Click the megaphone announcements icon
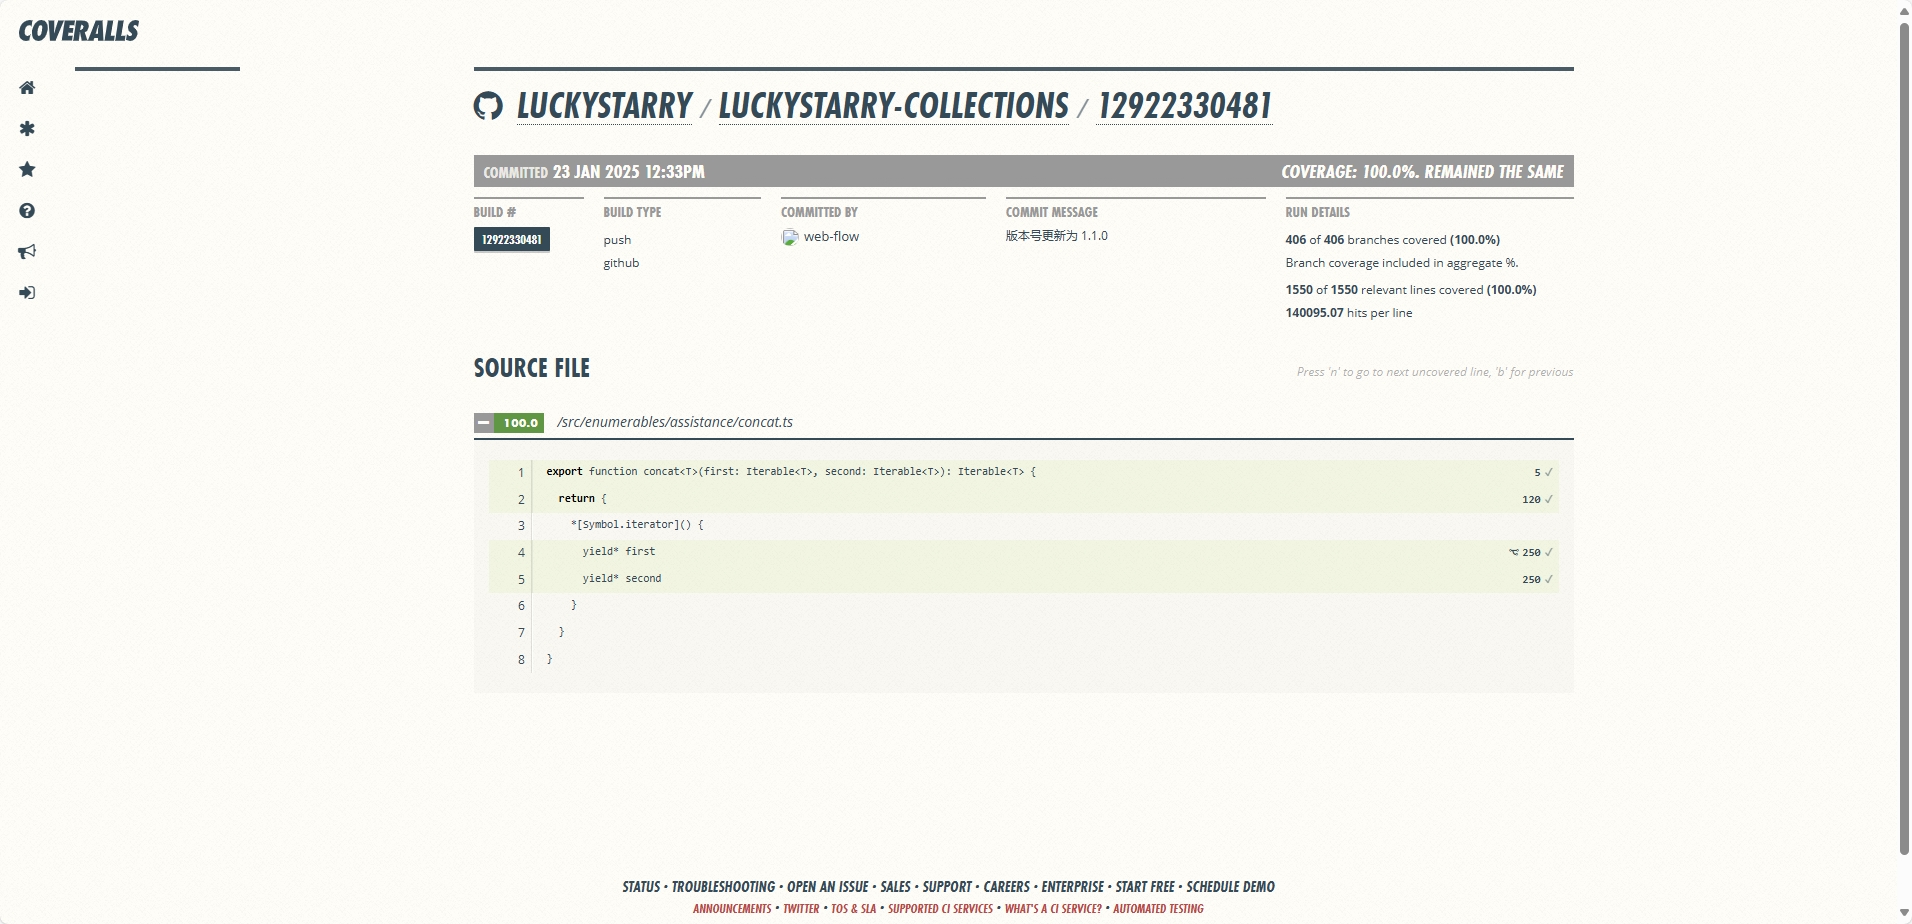 27,252
